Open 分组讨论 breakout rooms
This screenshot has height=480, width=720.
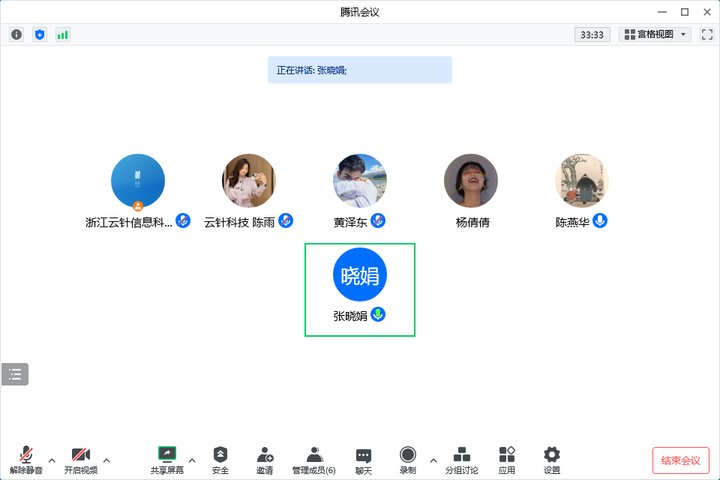pos(461,460)
